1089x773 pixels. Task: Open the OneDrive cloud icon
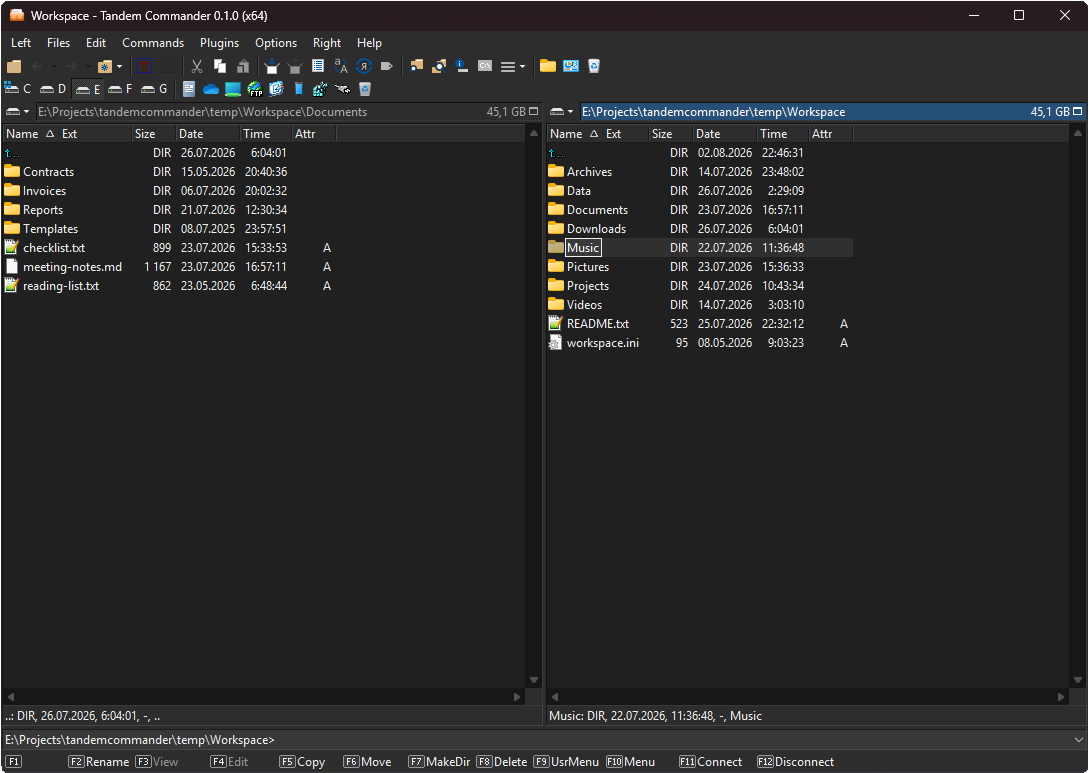point(211,89)
